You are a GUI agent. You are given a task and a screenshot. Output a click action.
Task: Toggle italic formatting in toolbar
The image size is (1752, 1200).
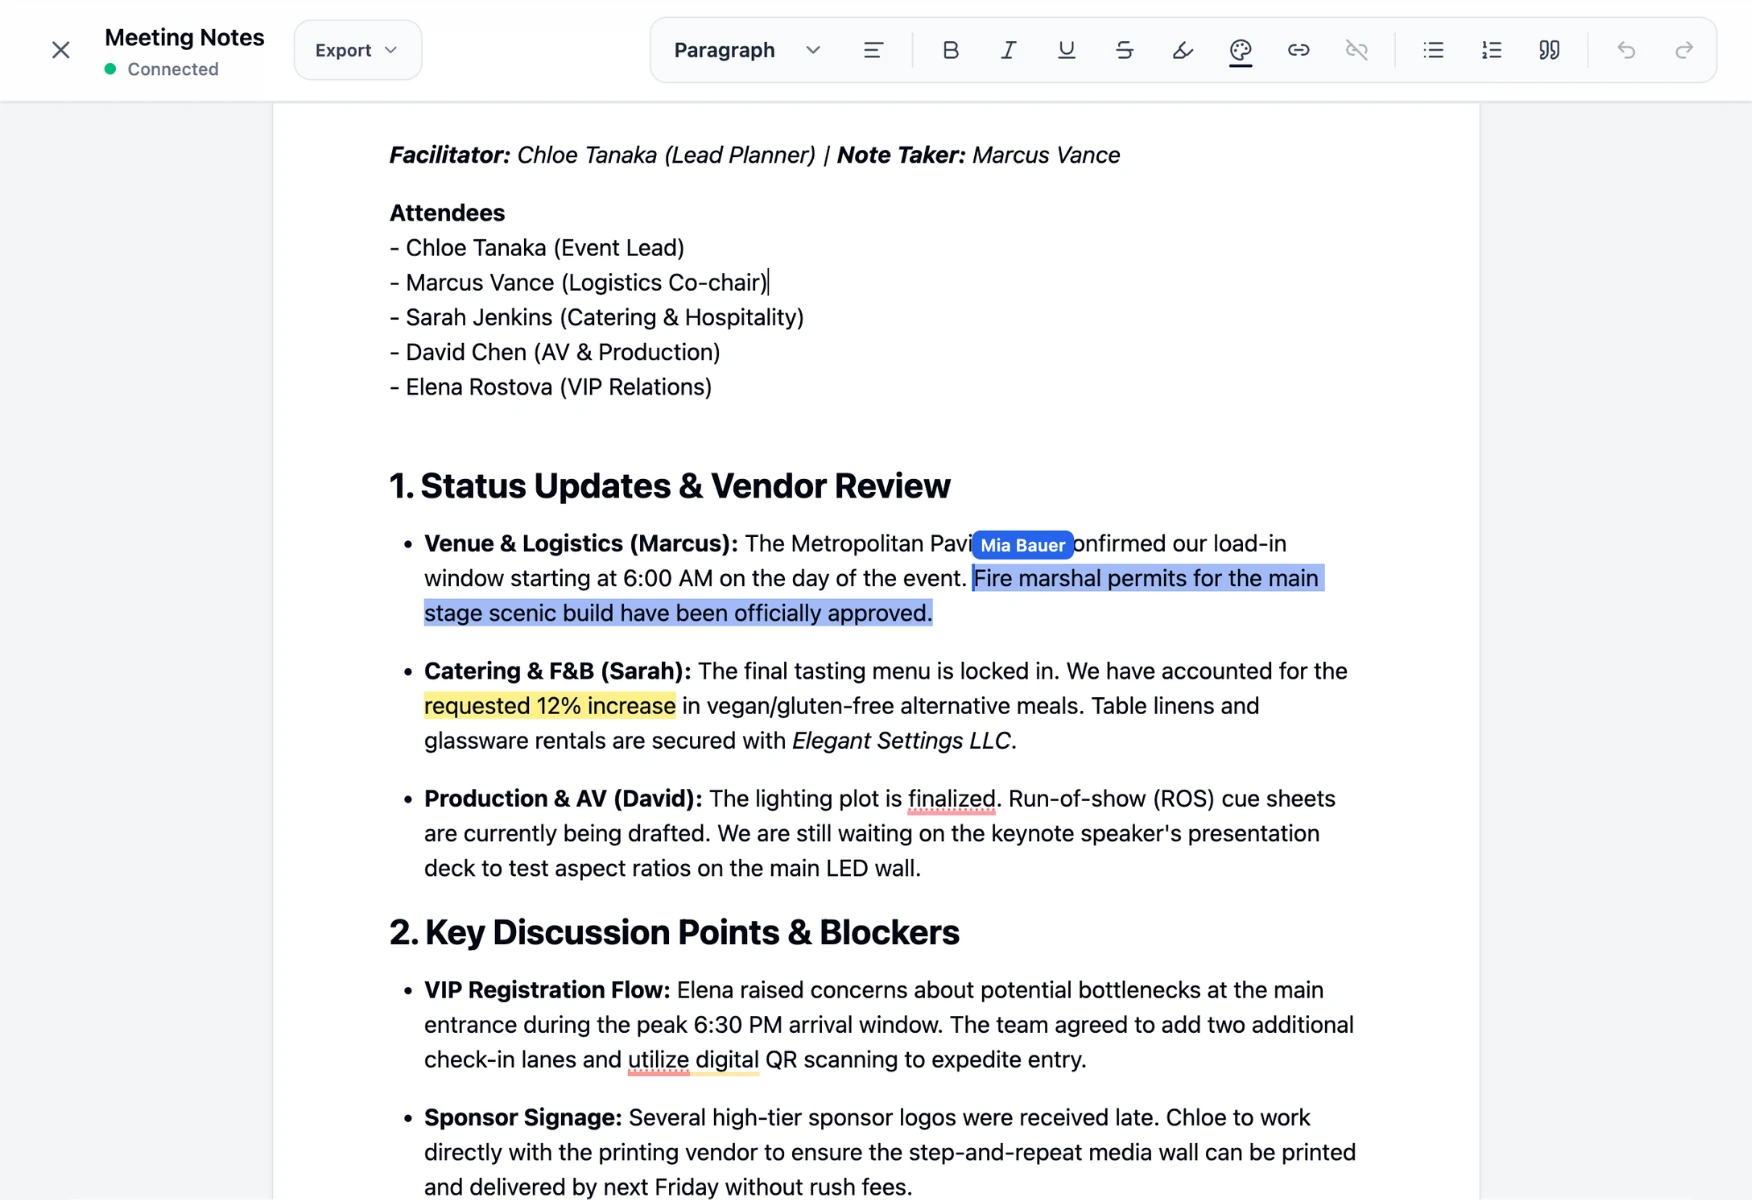[x=1008, y=50]
